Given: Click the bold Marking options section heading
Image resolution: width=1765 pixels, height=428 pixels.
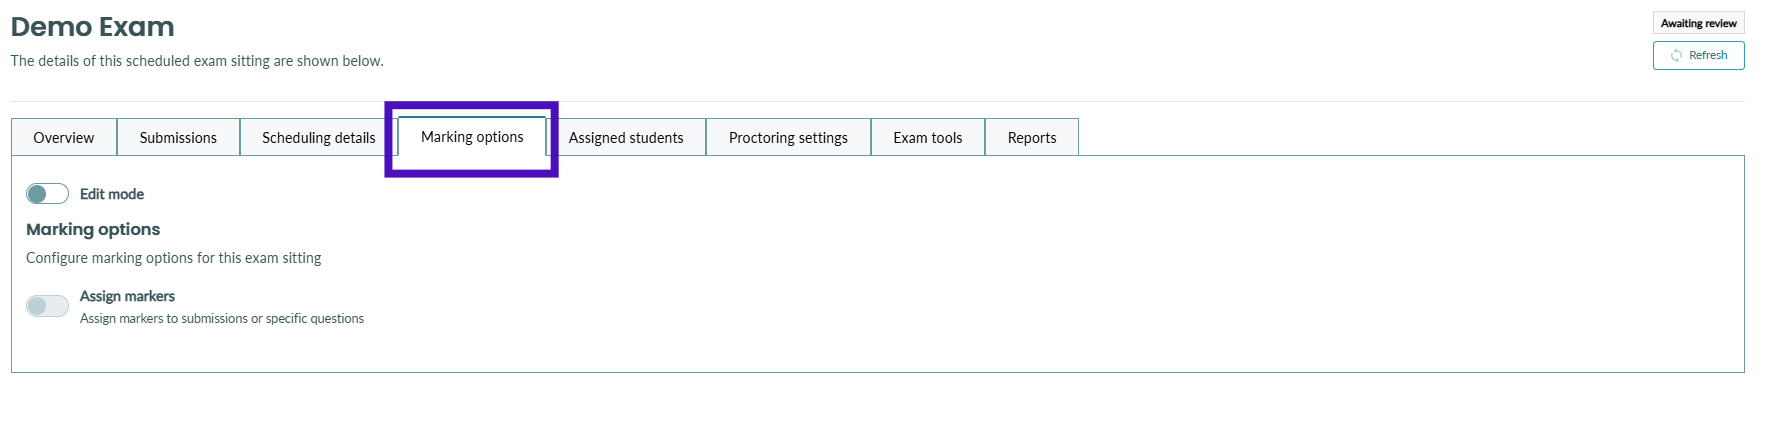Looking at the screenshot, I should [x=93, y=229].
